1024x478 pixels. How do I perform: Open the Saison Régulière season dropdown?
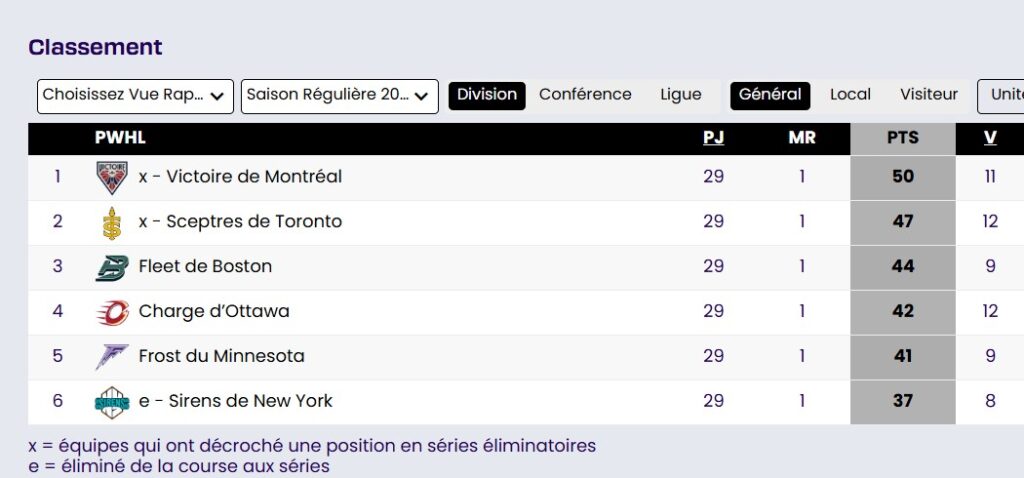point(340,96)
